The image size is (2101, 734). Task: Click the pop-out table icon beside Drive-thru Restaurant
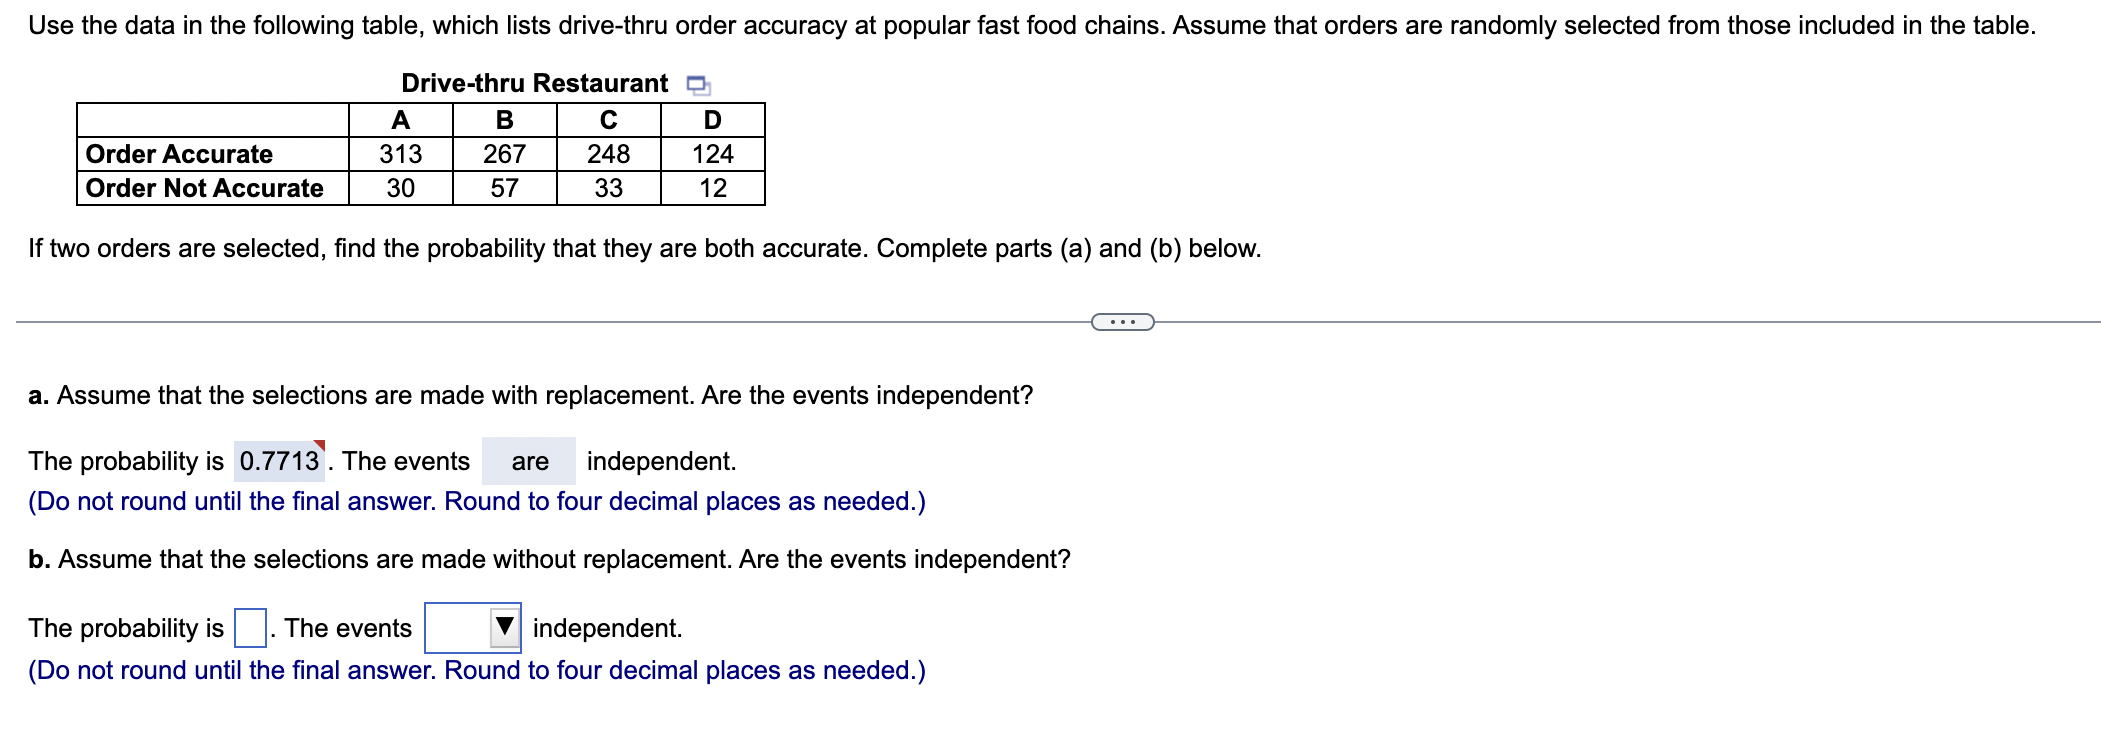697,86
